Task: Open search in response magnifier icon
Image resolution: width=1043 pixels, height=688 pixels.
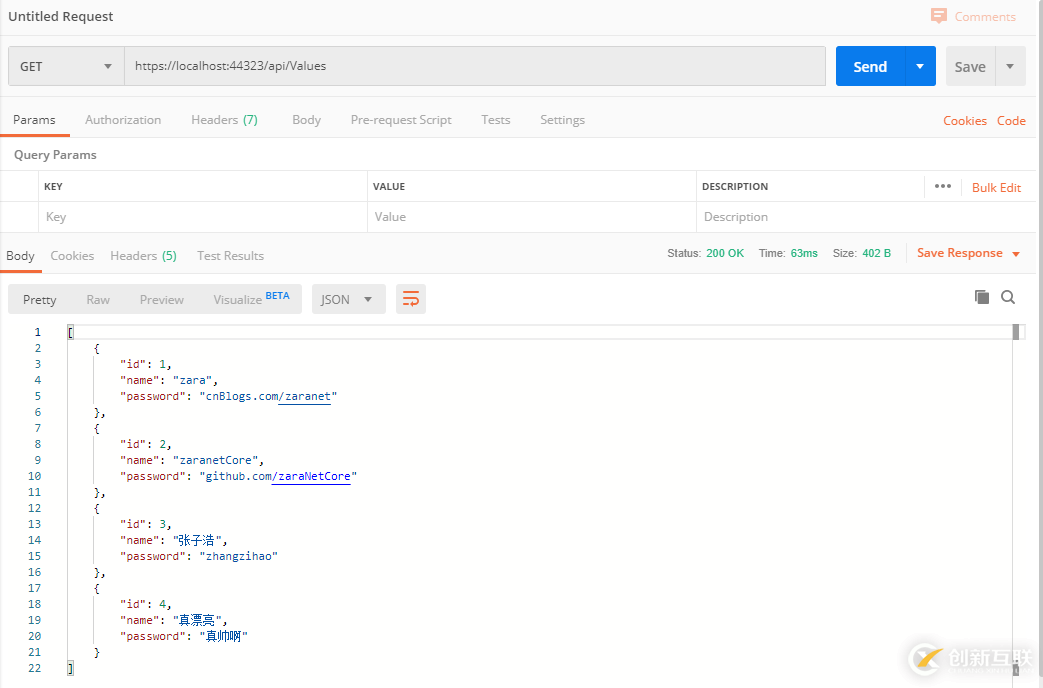Action: click(1008, 297)
